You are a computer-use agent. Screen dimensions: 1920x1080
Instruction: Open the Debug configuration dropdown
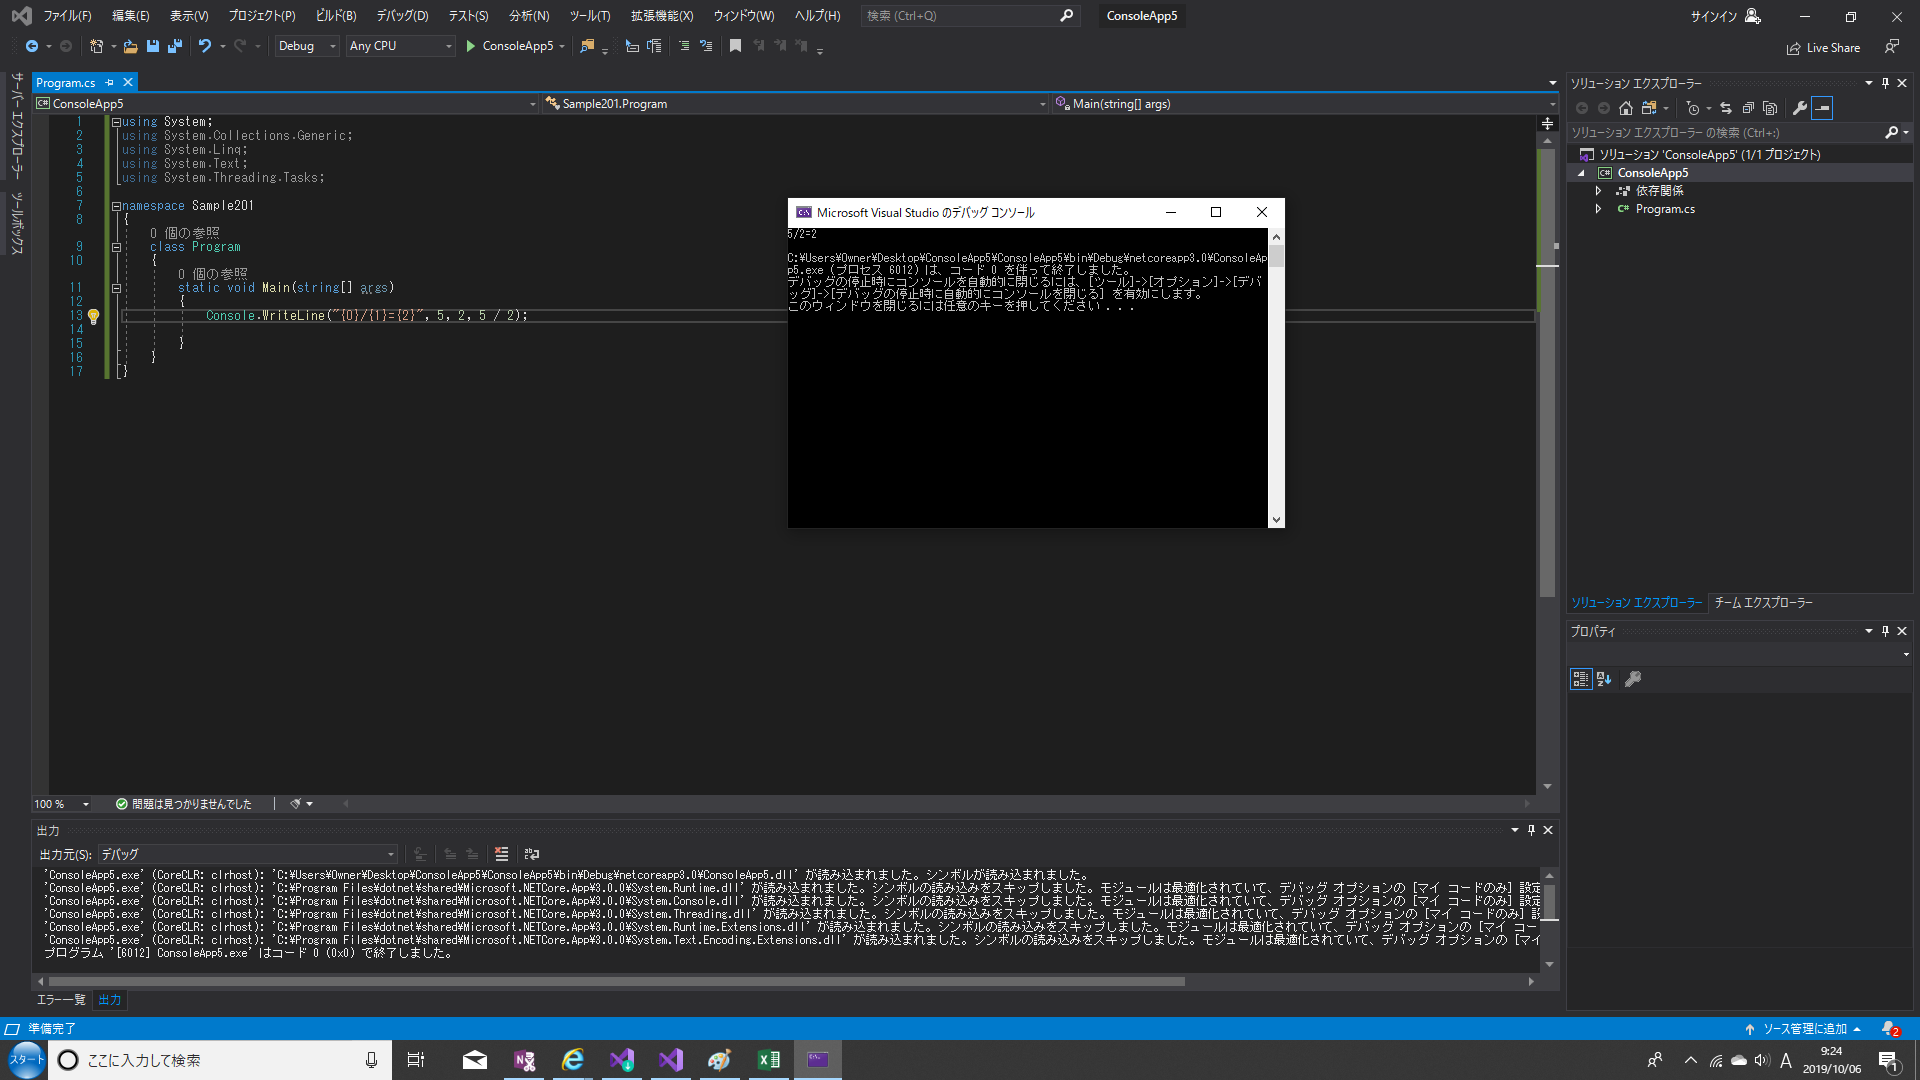[306, 46]
